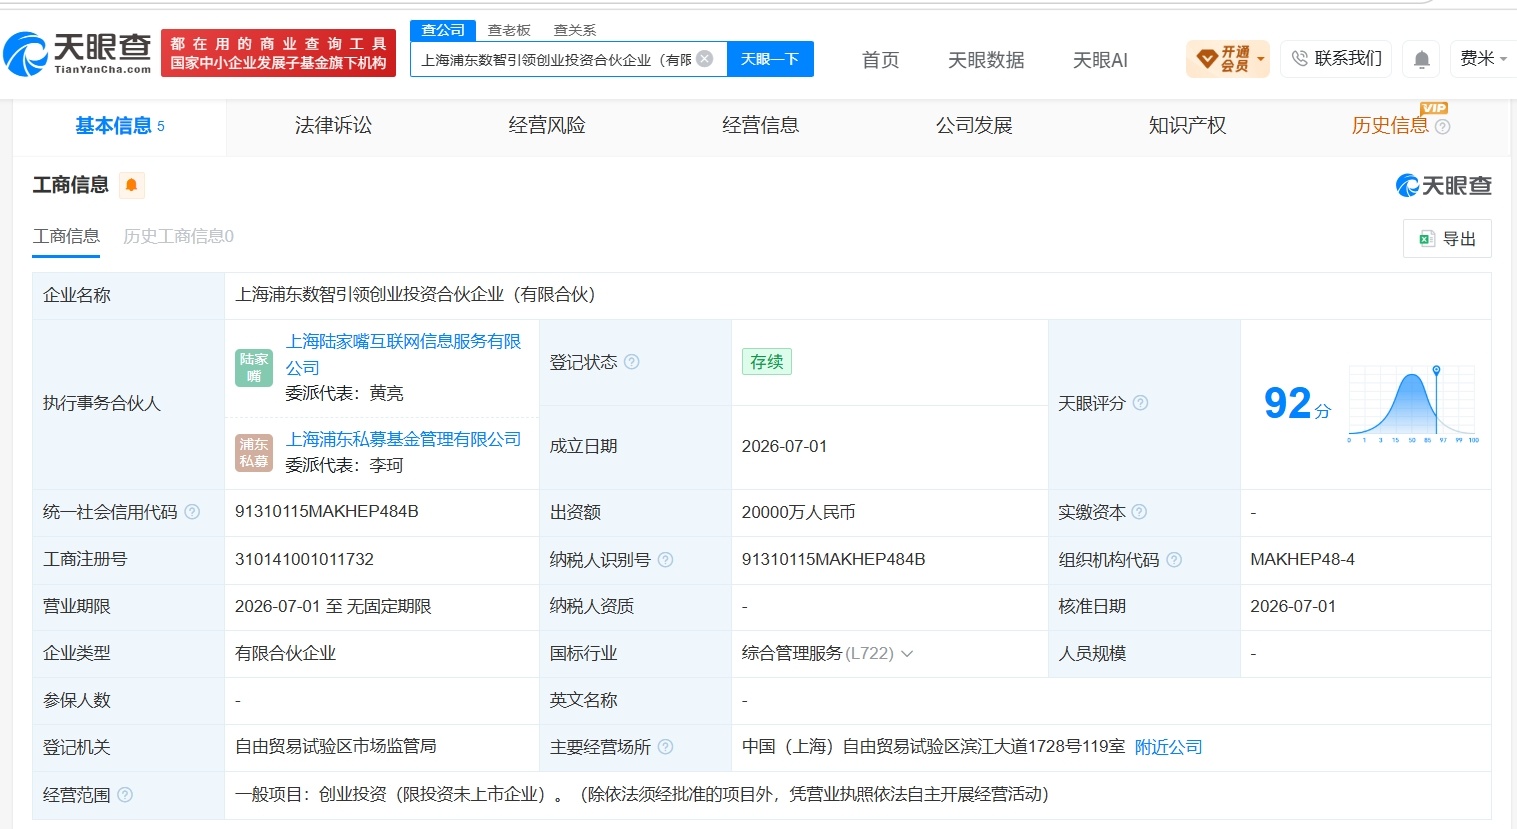Open the 经营风险 tab

(547, 126)
